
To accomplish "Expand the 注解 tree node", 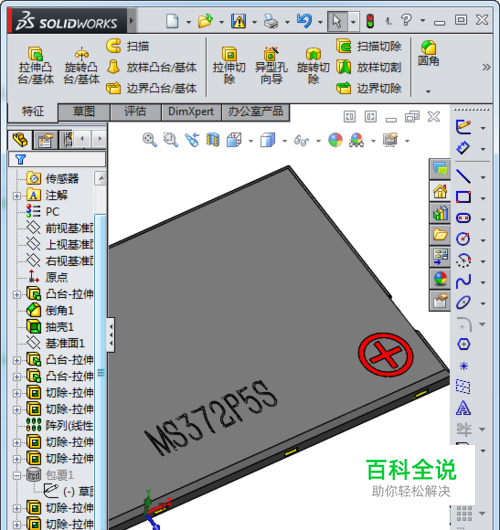I will click(x=17, y=196).
